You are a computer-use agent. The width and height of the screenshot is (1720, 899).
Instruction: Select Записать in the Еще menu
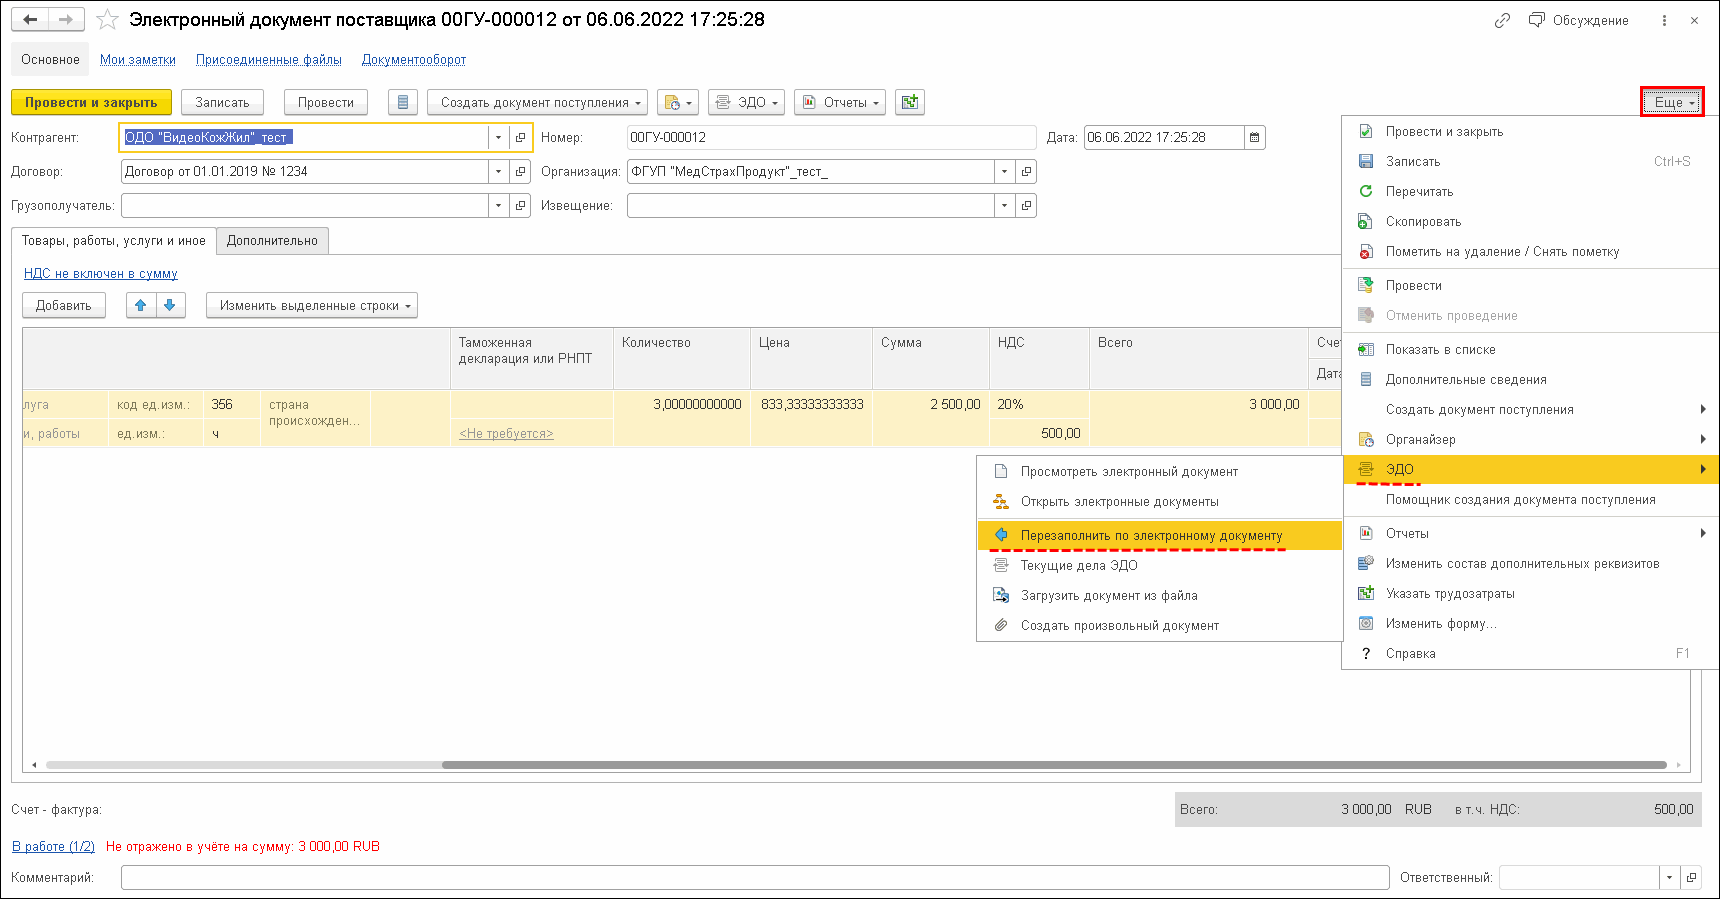1529,161
